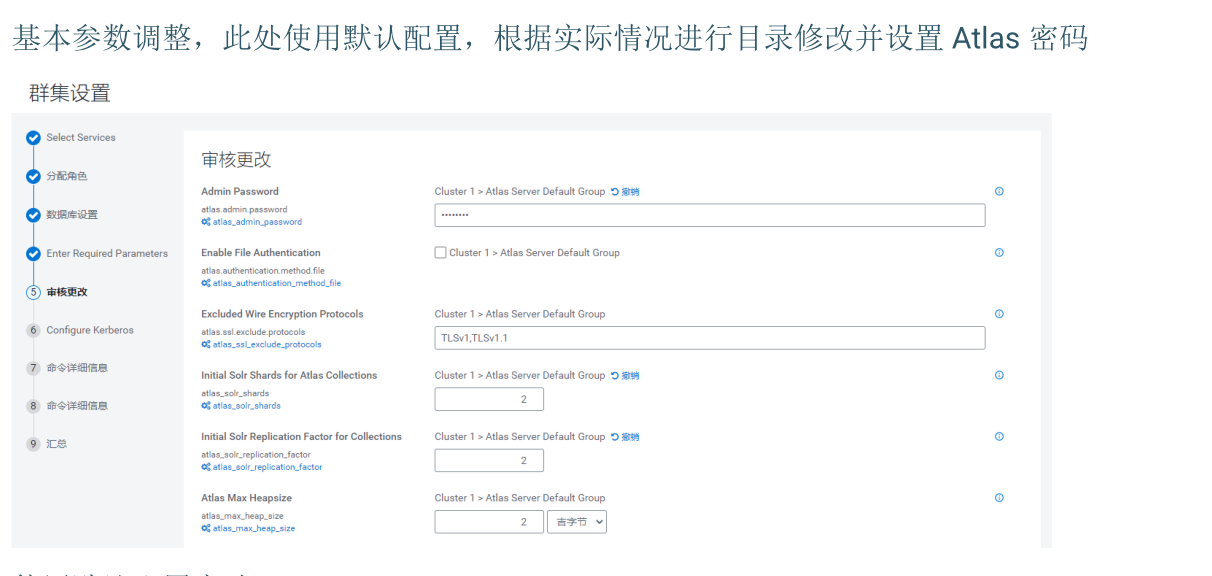Viewport: 1212px width, 576px height.
Task: Click the Atlas Max Heapsize label
Action: coord(246,497)
